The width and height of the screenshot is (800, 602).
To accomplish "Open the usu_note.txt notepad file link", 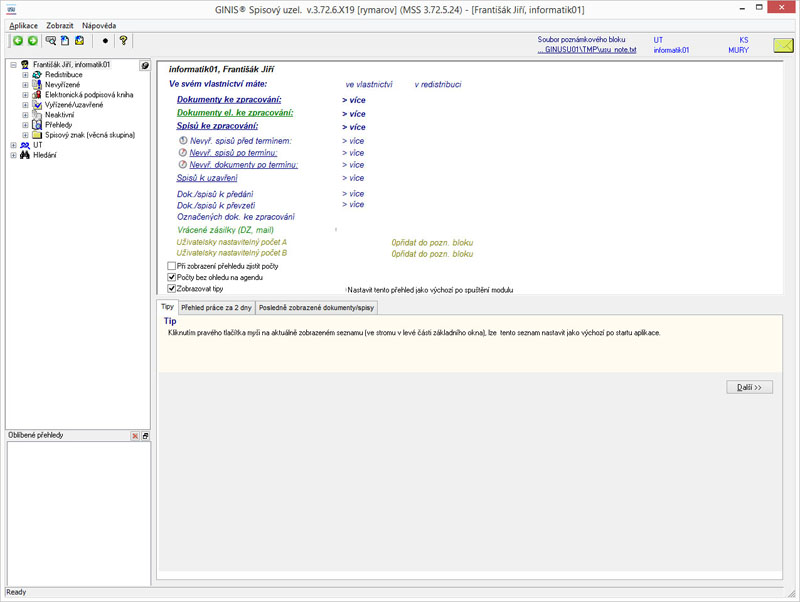I will pyautogui.click(x=587, y=50).
